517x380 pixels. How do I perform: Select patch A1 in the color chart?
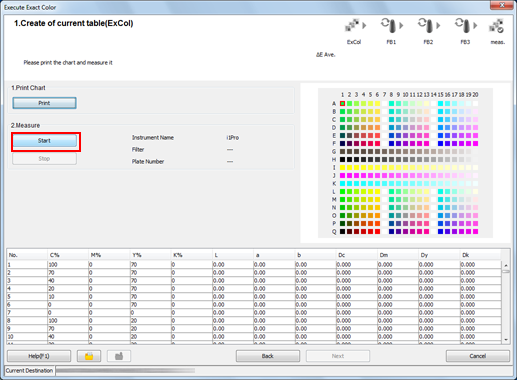coord(342,104)
